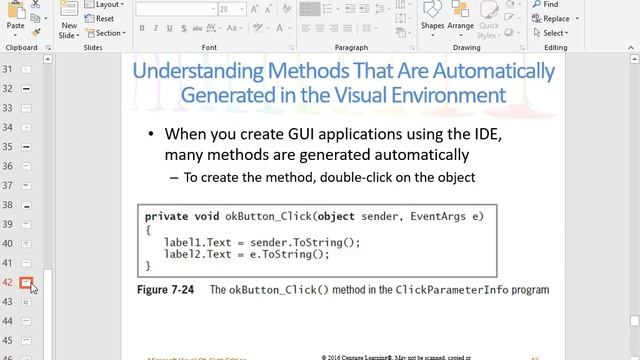Align text left

pos(306,28)
